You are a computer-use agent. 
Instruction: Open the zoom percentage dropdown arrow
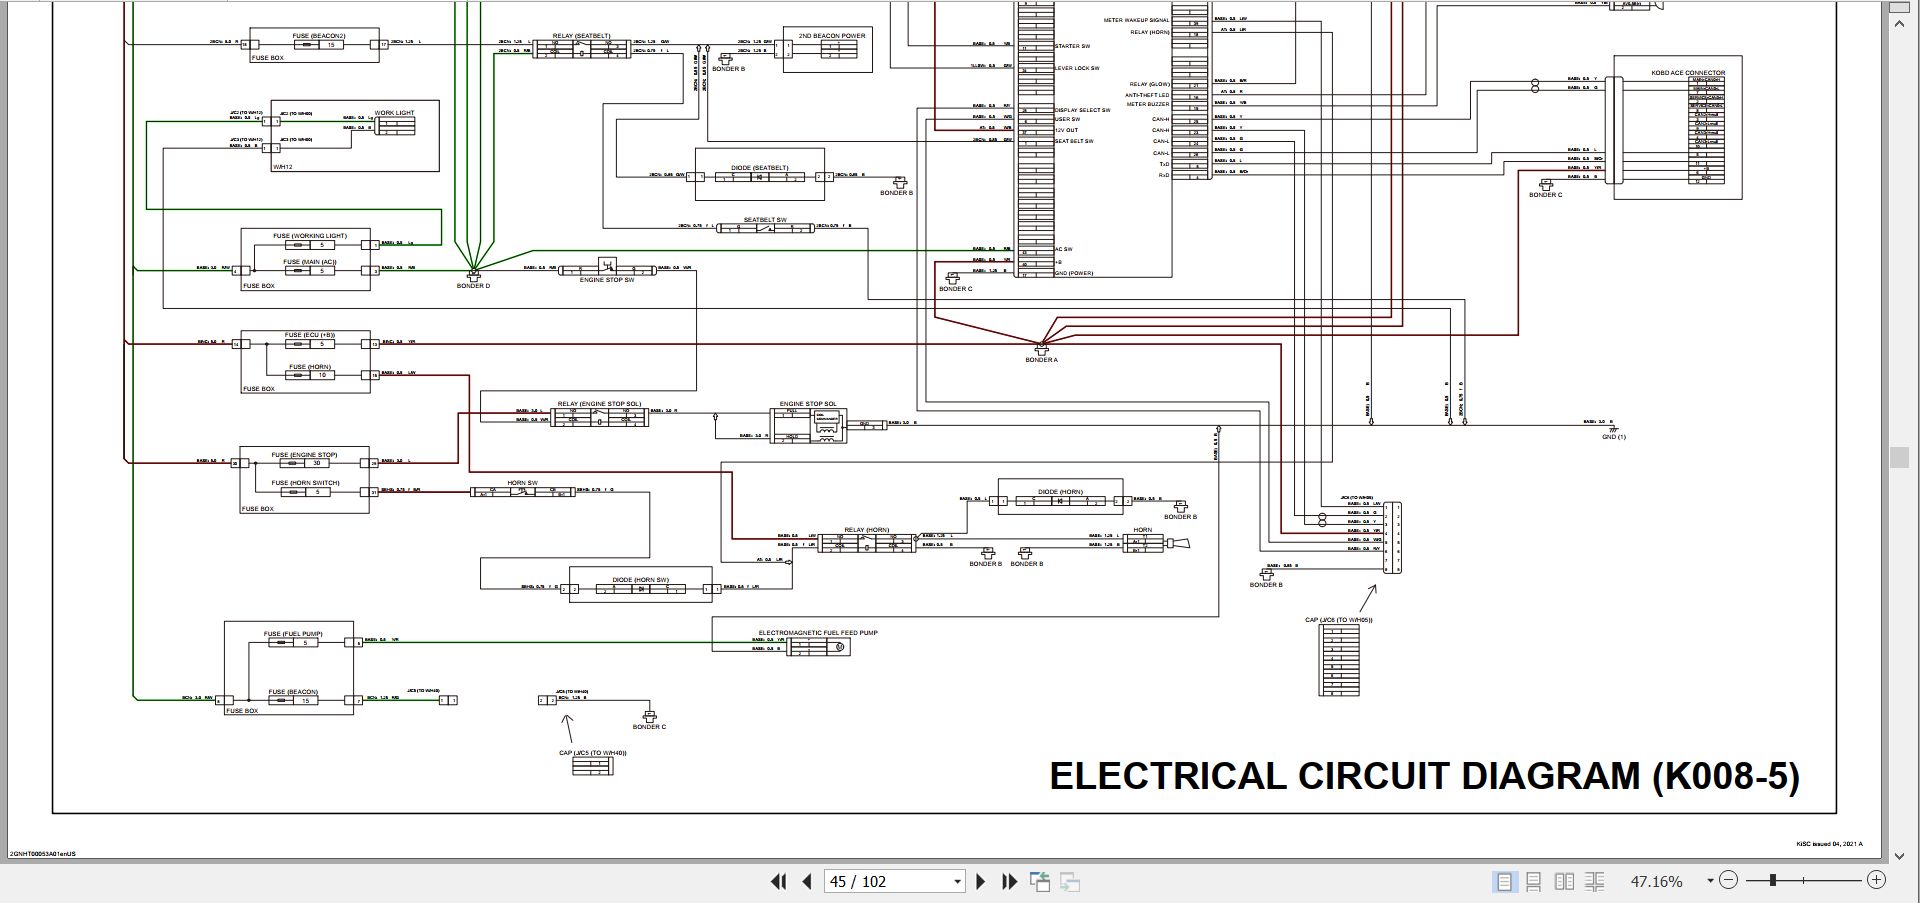point(1710,880)
